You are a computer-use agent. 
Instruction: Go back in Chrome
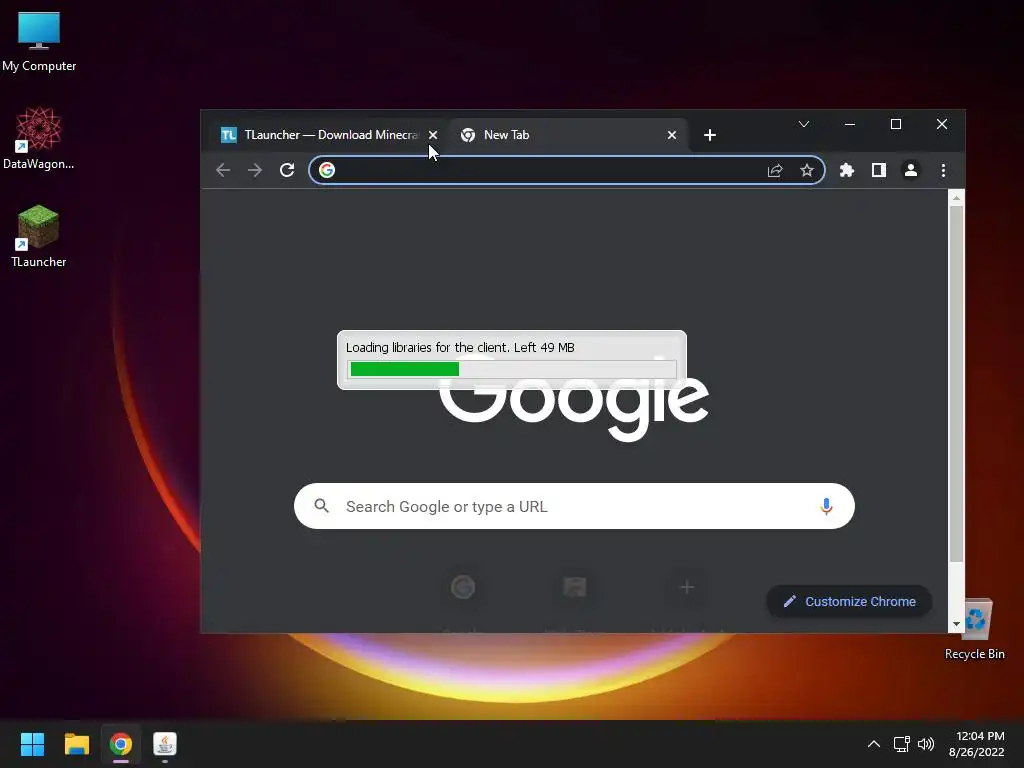223,170
